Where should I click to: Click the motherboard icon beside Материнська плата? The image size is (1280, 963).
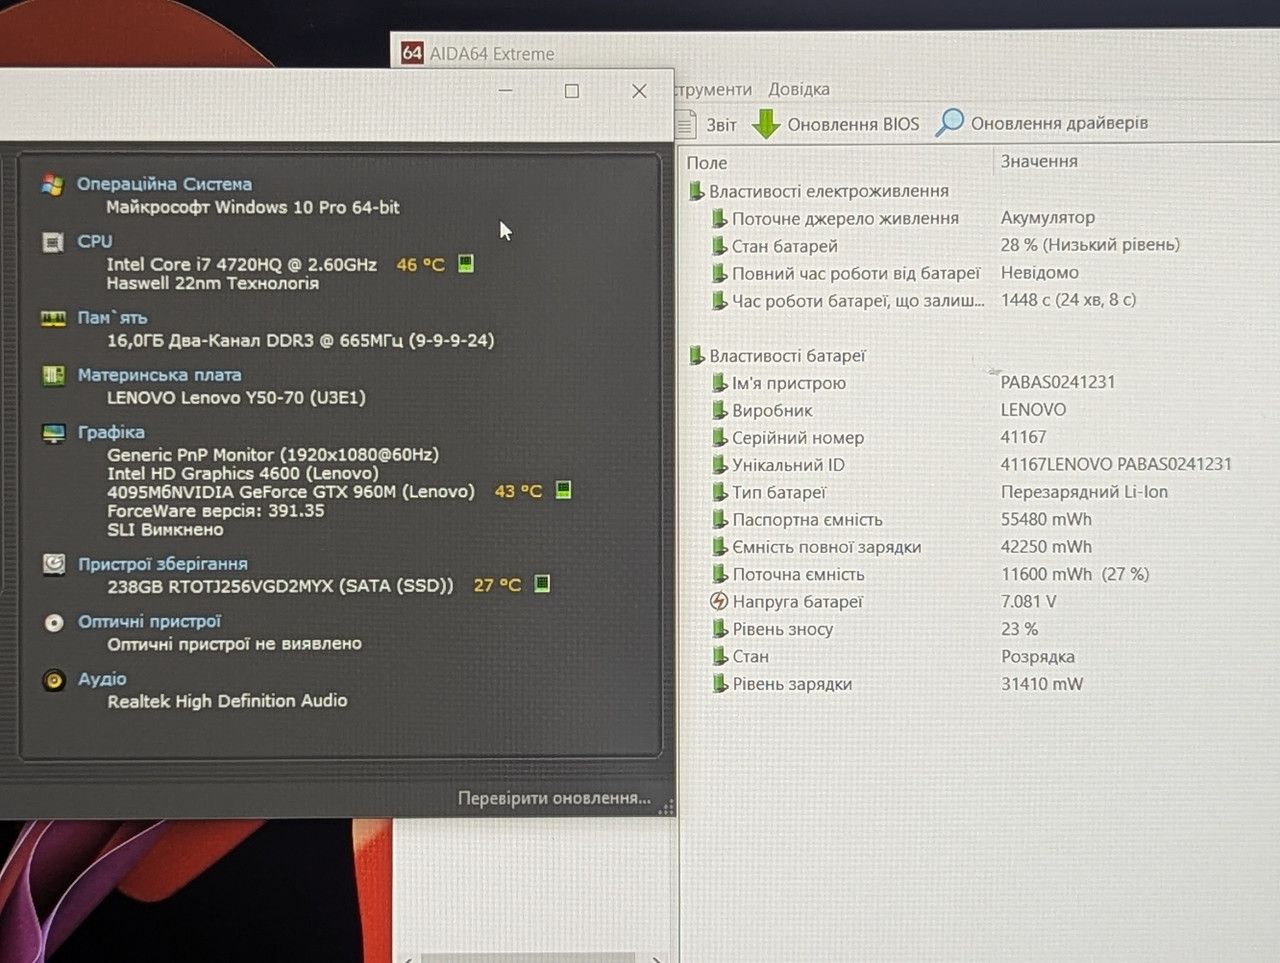tap(53, 375)
